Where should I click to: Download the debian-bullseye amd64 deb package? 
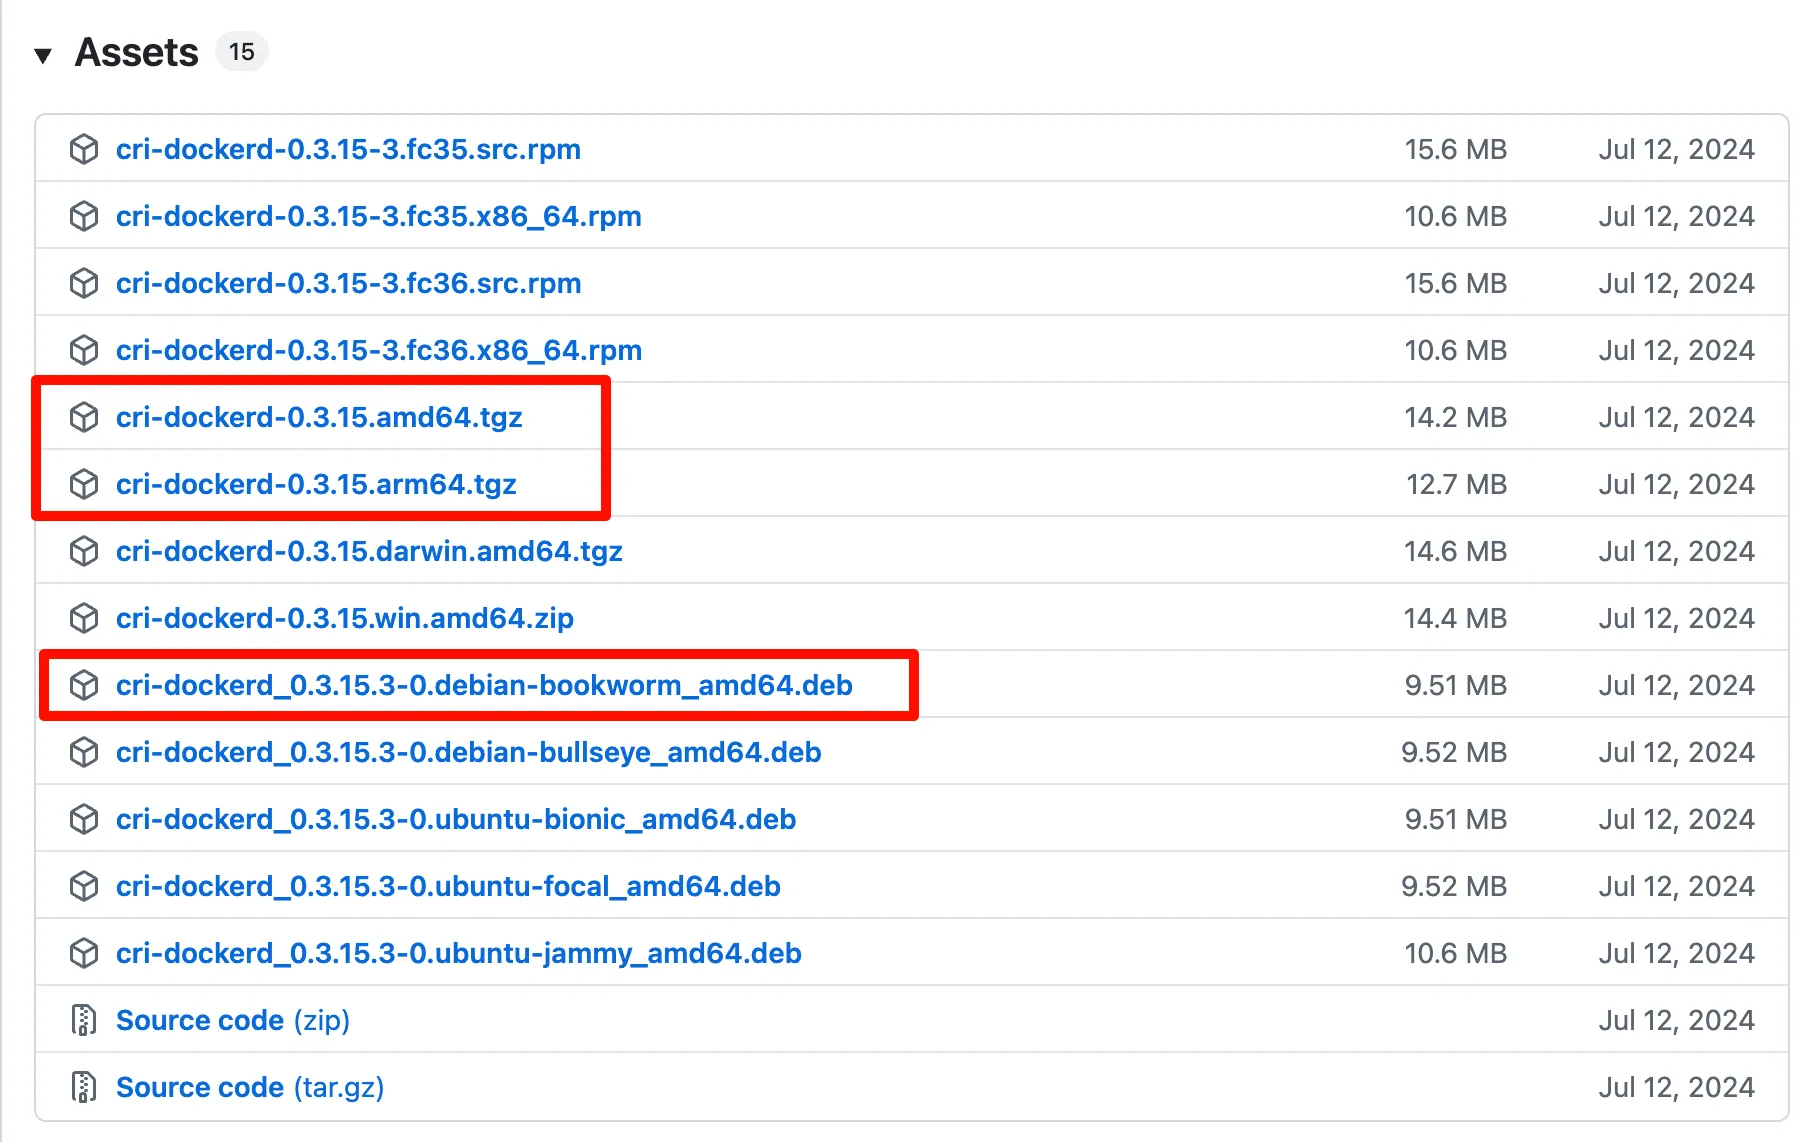point(468,752)
